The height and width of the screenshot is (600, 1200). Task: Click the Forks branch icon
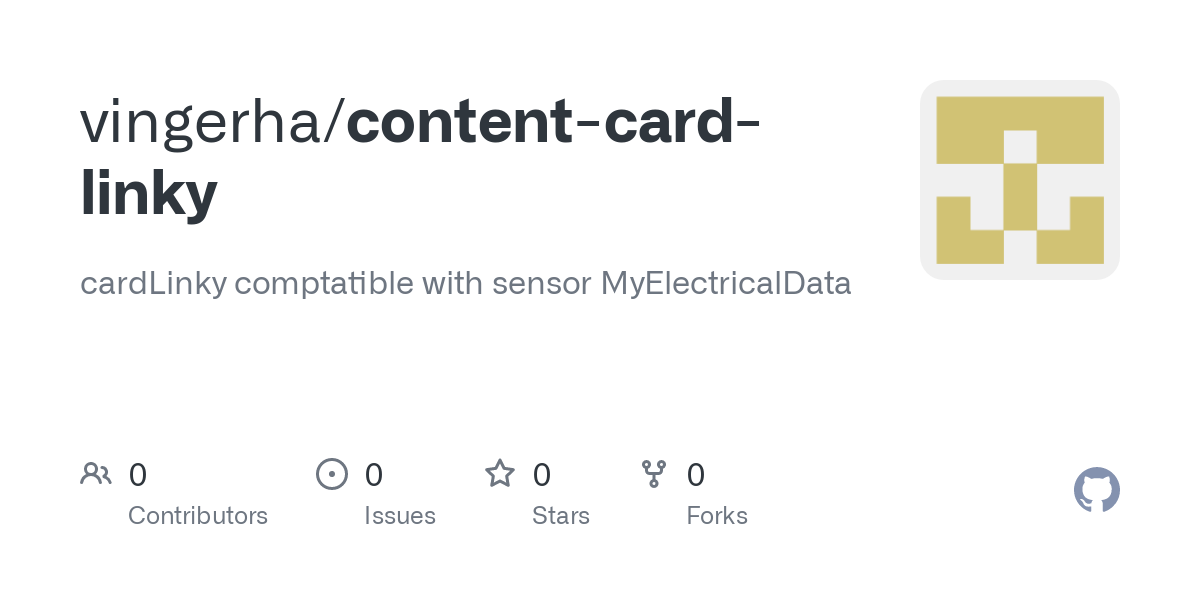click(654, 474)
